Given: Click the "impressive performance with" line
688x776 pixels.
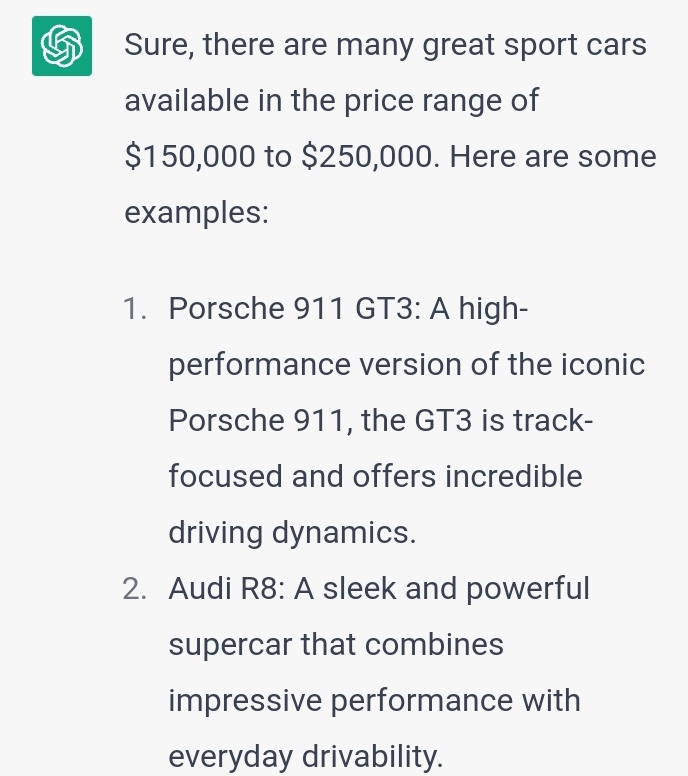Looking at the screenshot, I should click(x=374, y=701).
